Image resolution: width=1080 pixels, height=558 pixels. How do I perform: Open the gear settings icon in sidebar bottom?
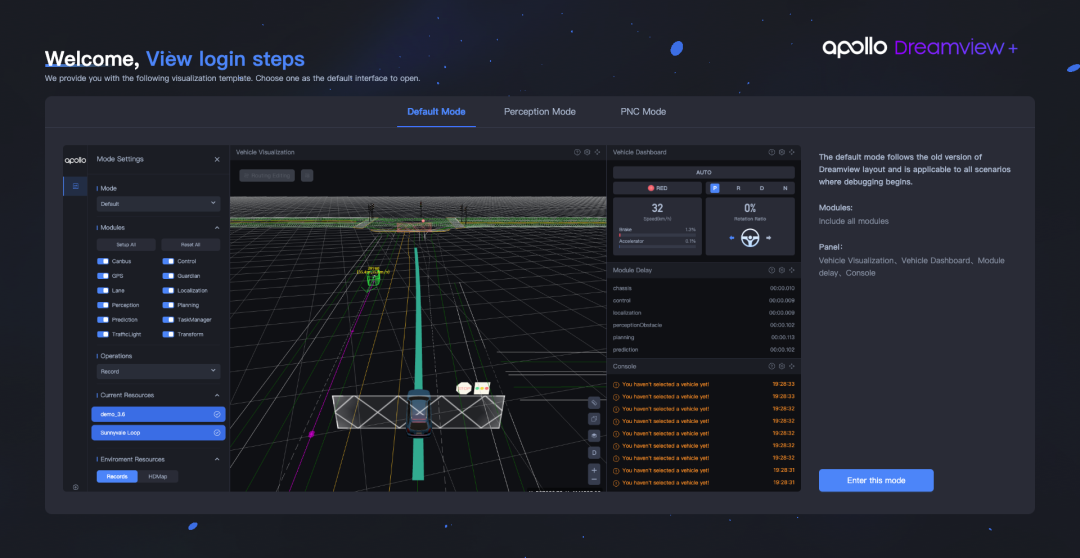pyautogui.click(x=75, y=487)
